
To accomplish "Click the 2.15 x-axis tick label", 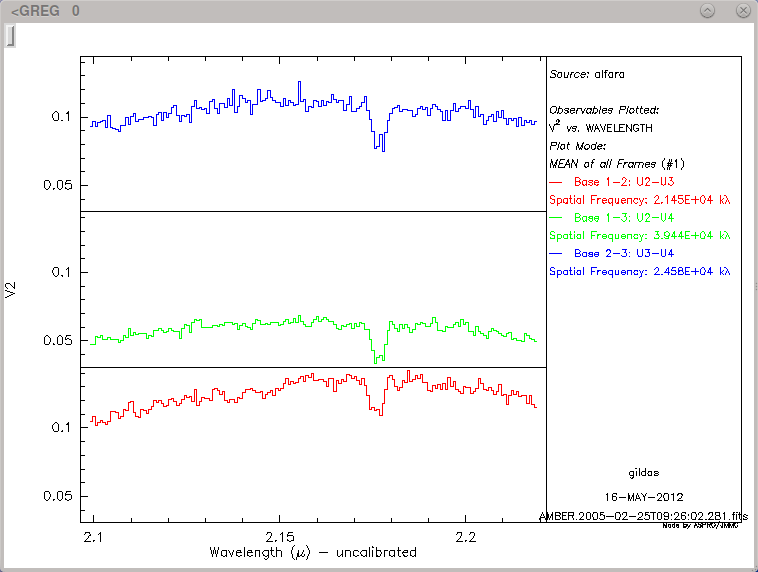I will (x=279, y=537).
